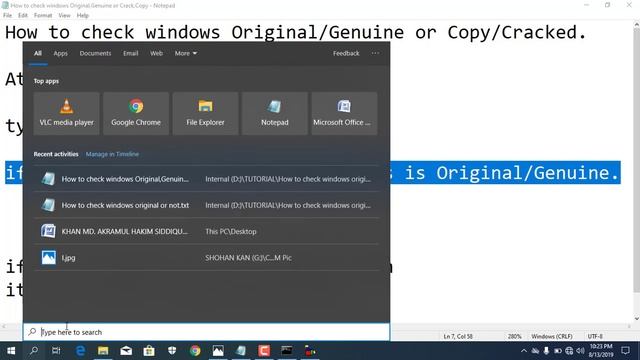The height and width of the screenshot is (360, 640).
Task: Click the 280% zoom status bar entry
Action: tap(514, 336)
